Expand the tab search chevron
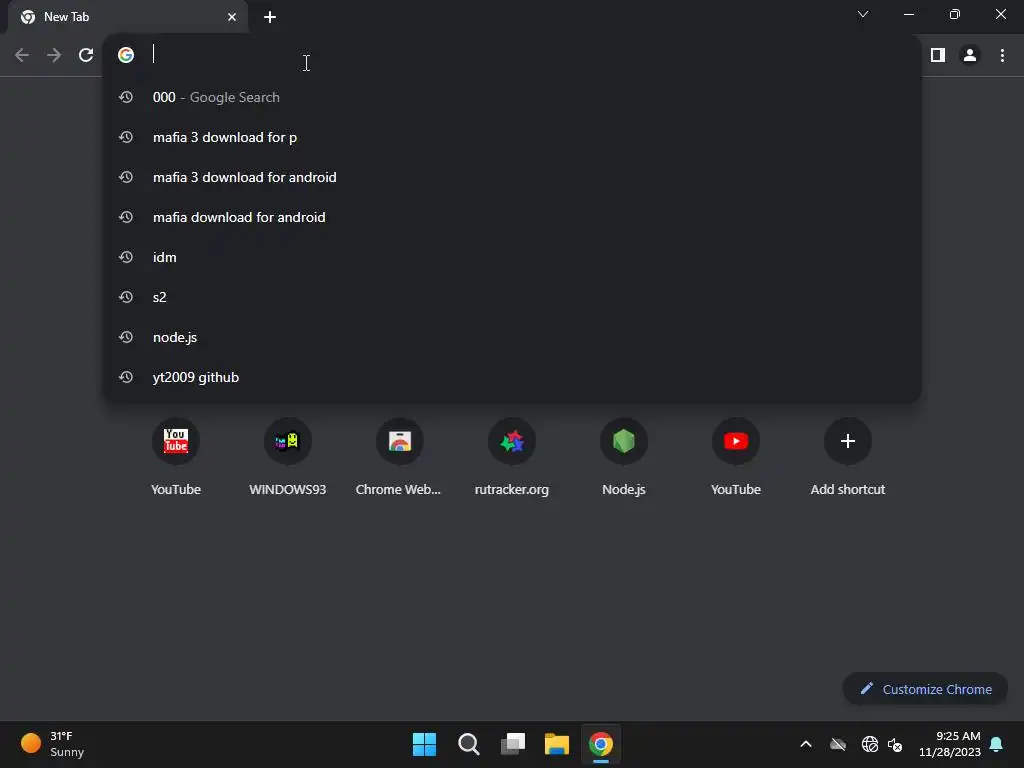This screenshot has width=1024, height=768. click(863, 14)
